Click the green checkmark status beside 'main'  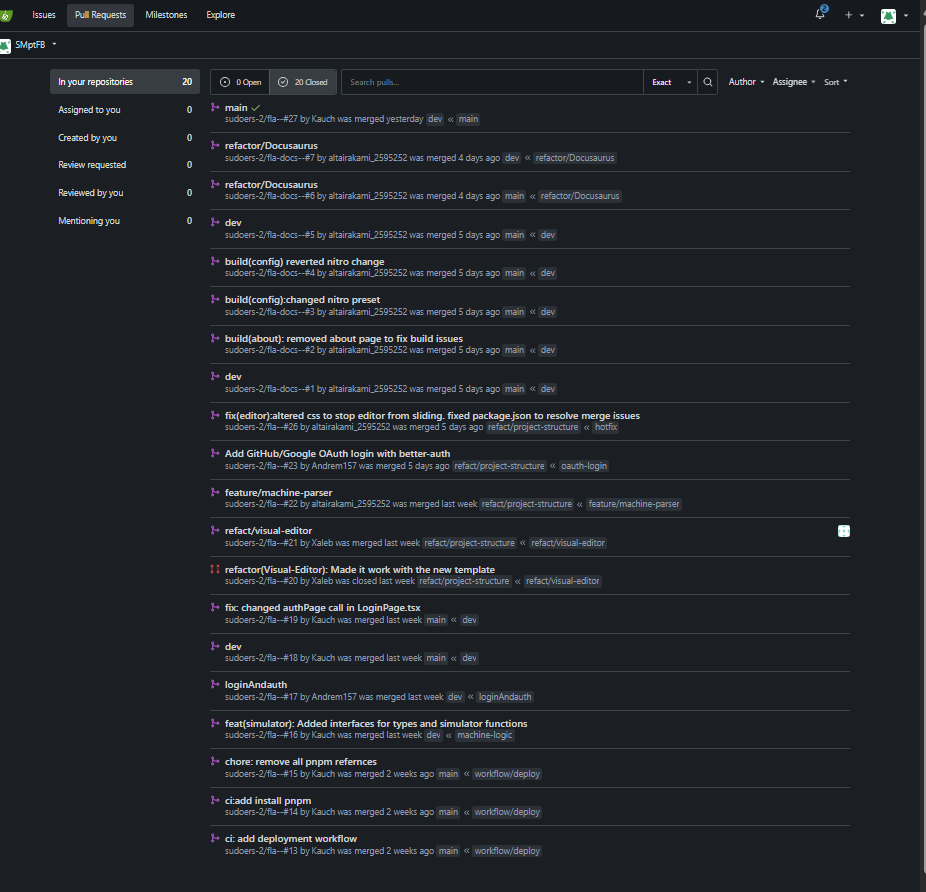tap(256, 108)
